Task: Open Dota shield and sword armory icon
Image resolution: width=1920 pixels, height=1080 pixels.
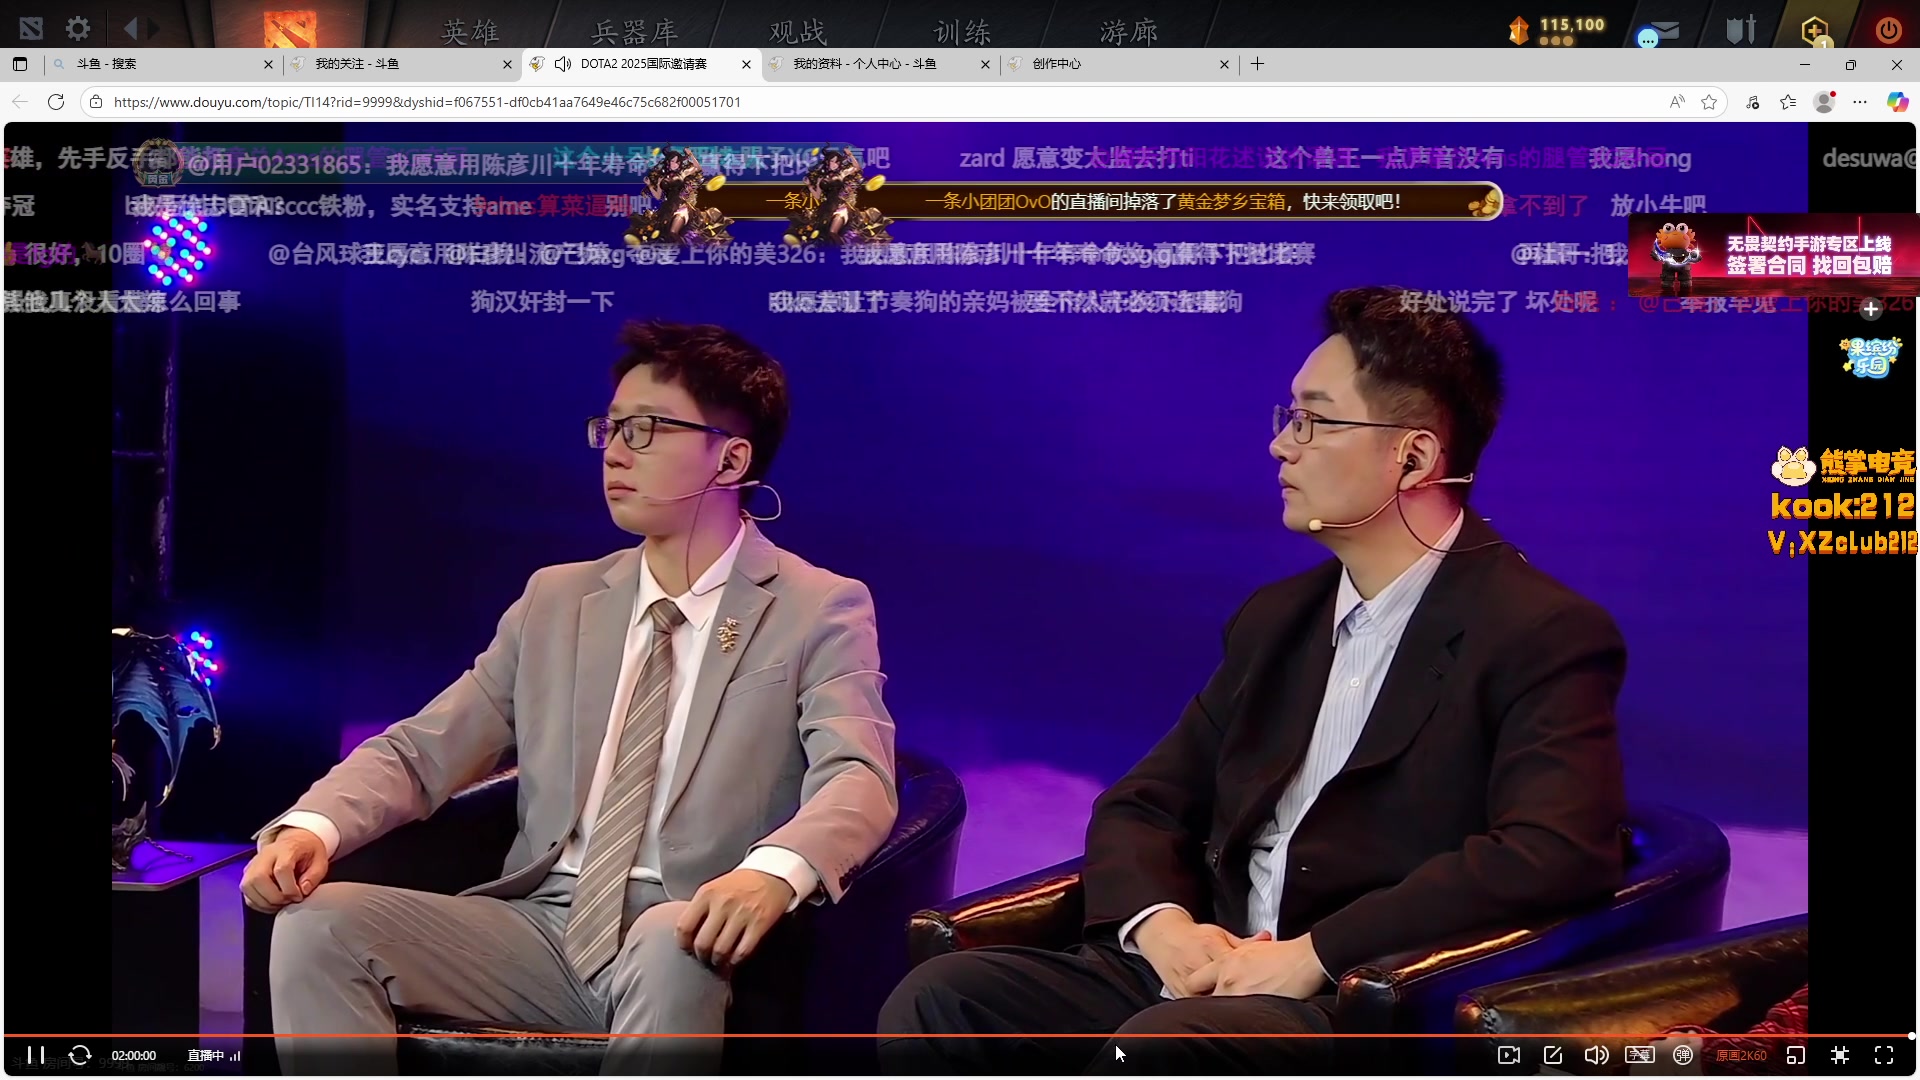Action: 1741,29
